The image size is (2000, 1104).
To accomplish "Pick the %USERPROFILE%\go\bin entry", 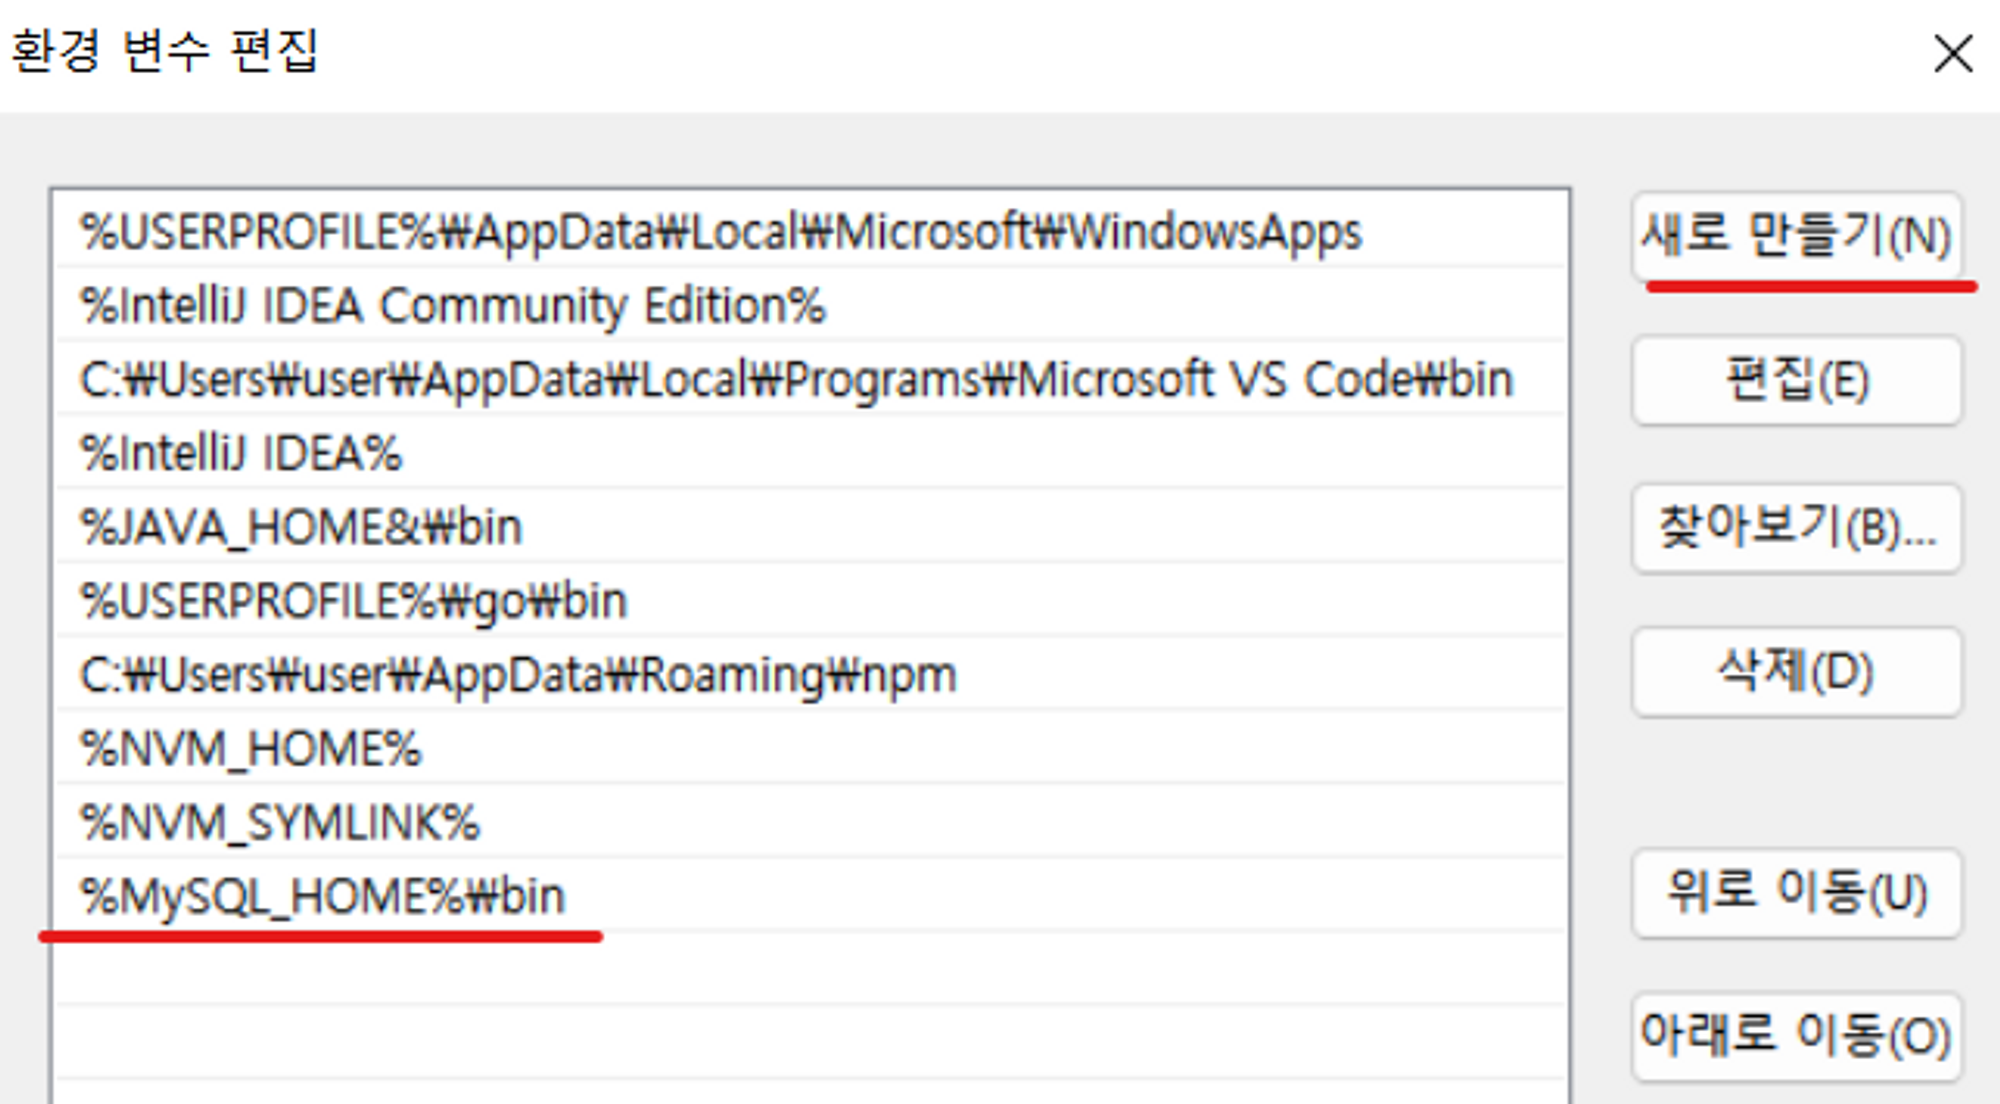I will [353, 601].
